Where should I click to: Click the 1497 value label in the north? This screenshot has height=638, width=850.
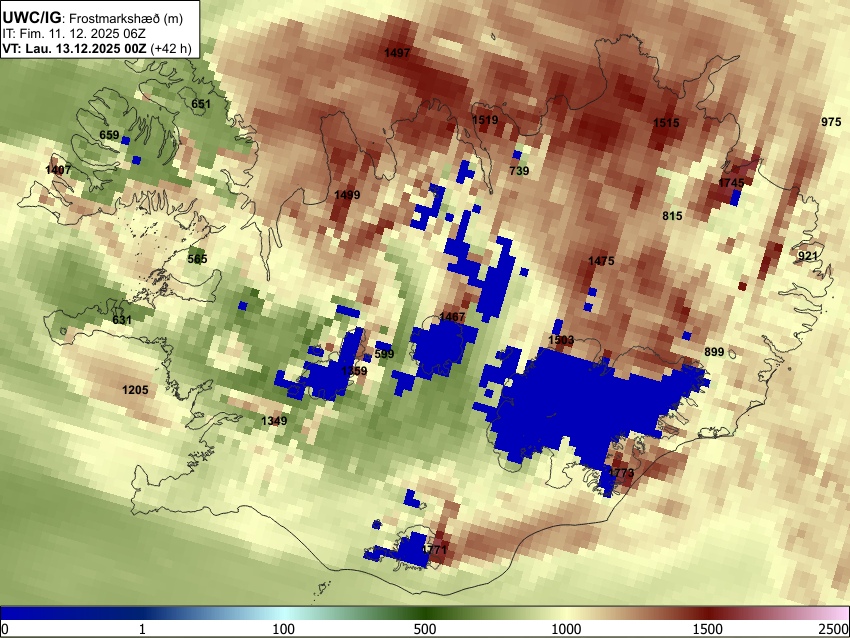397,53
